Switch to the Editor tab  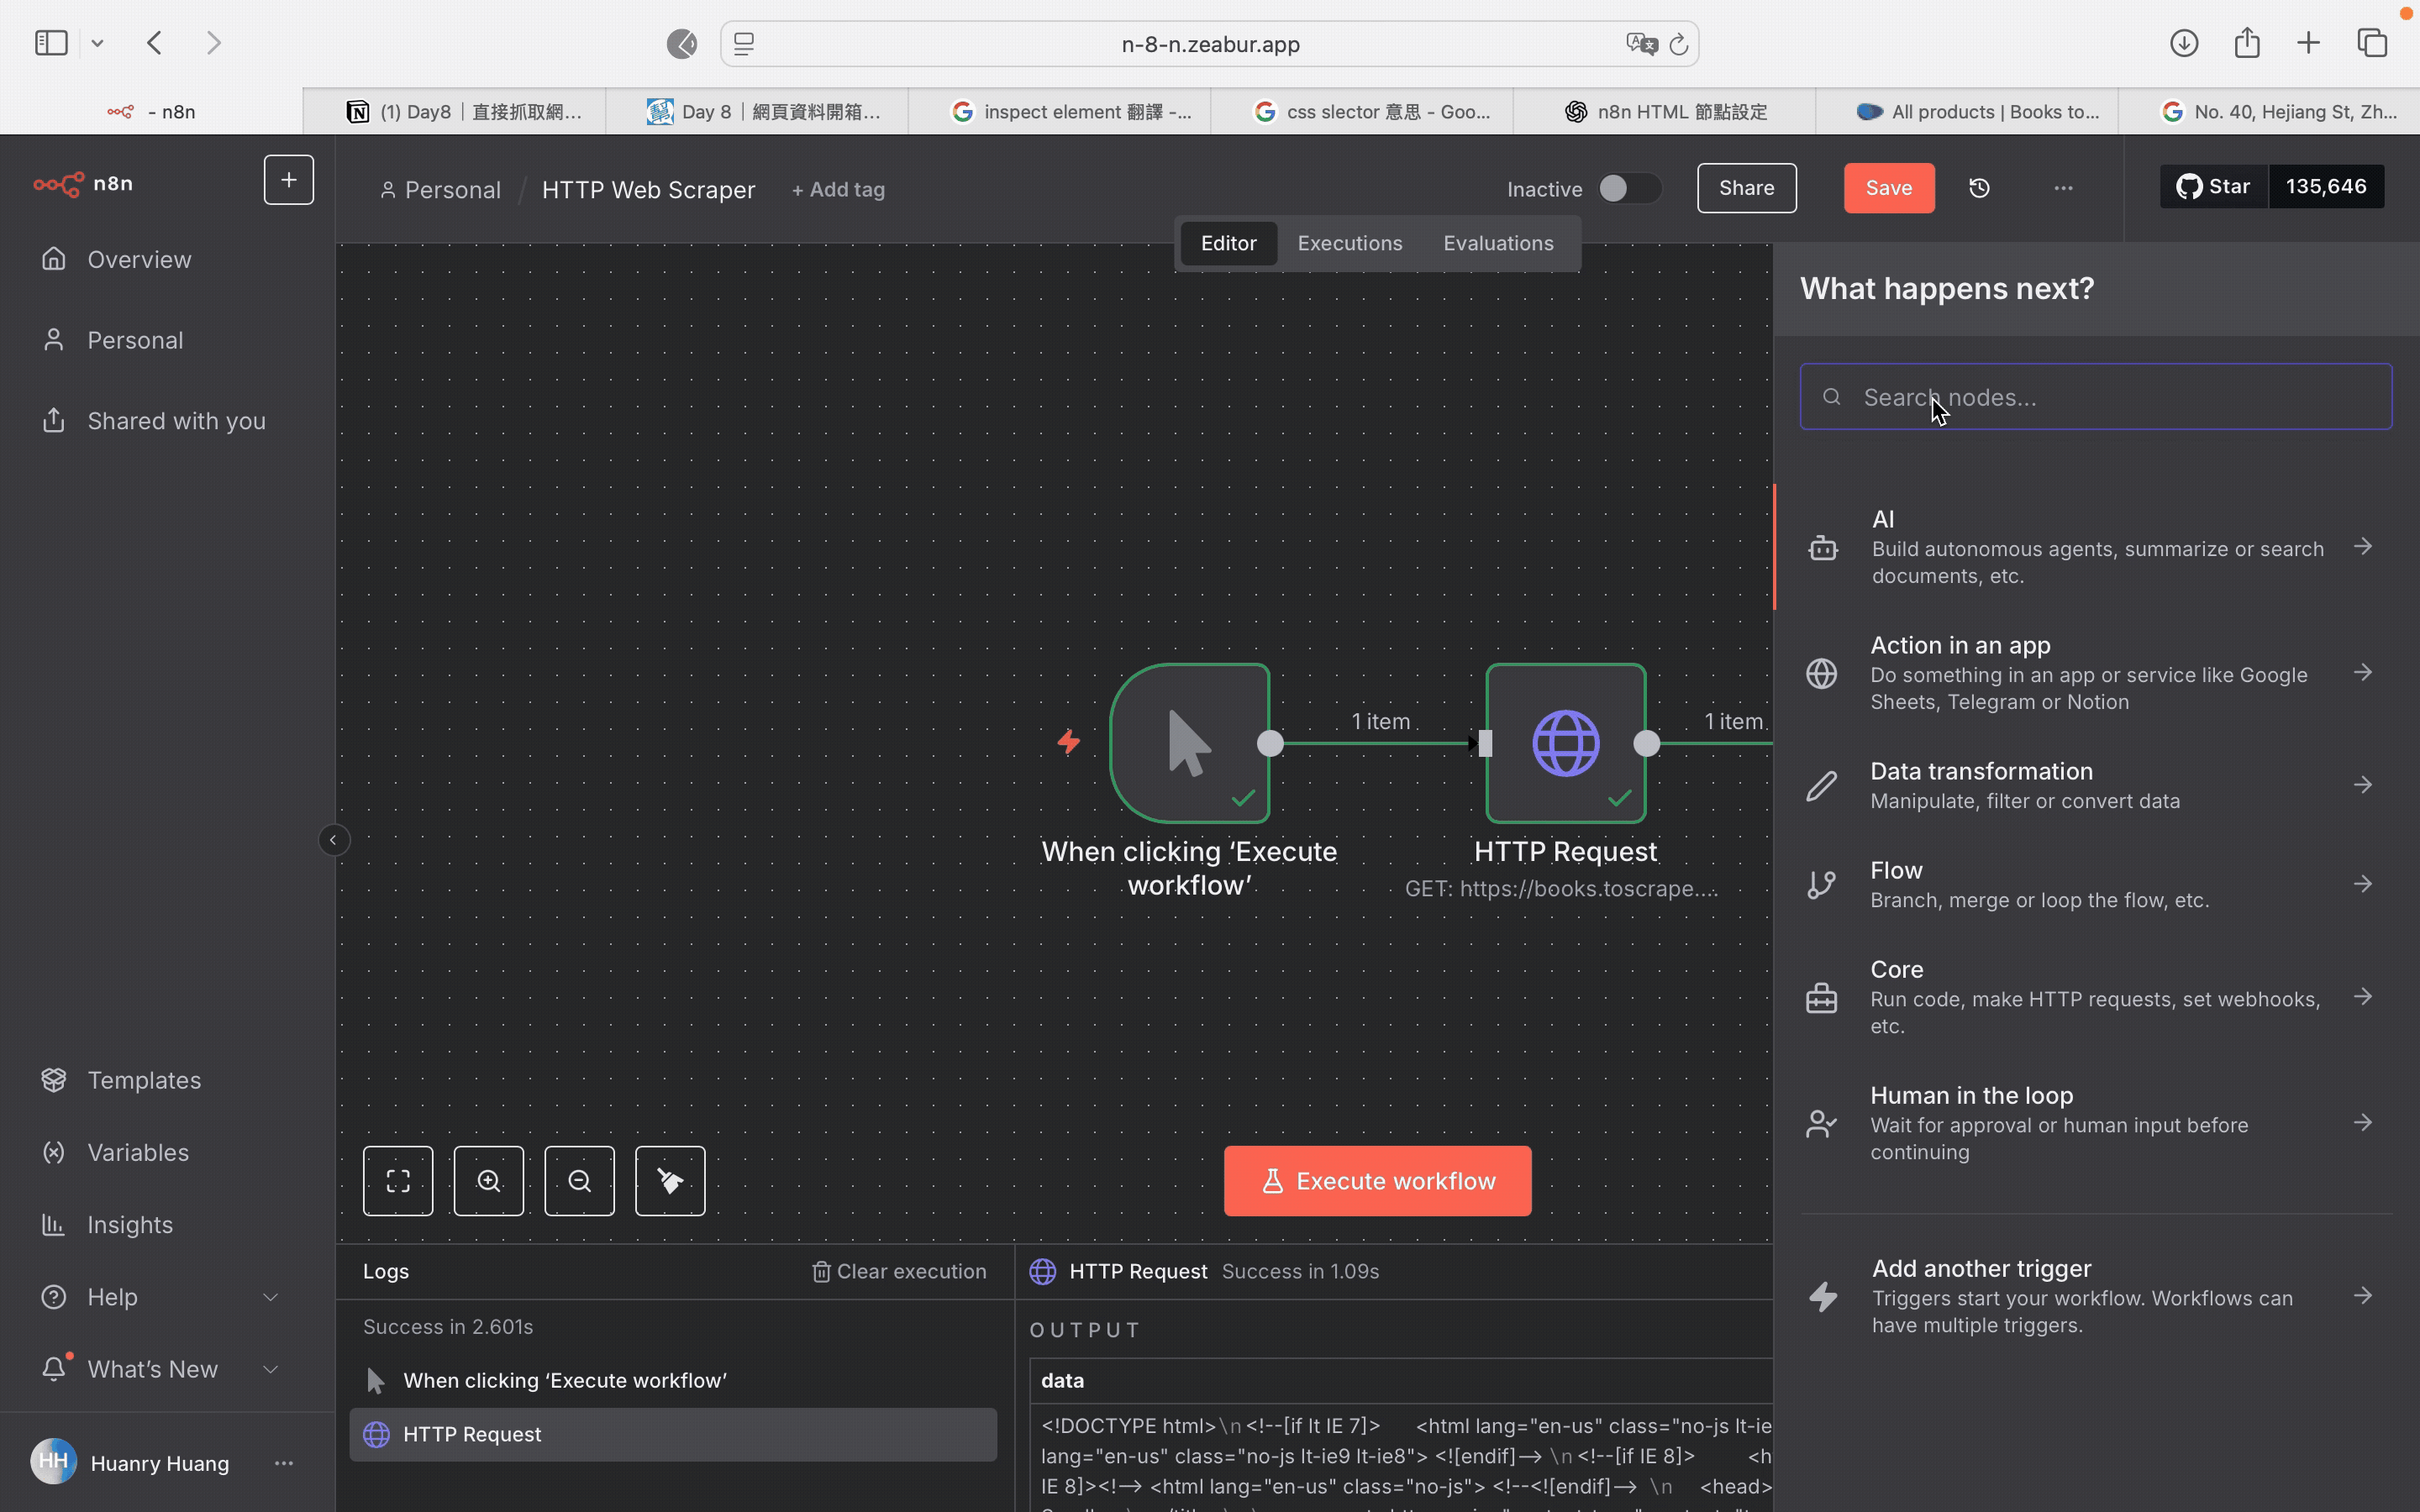click(1228, 243)
